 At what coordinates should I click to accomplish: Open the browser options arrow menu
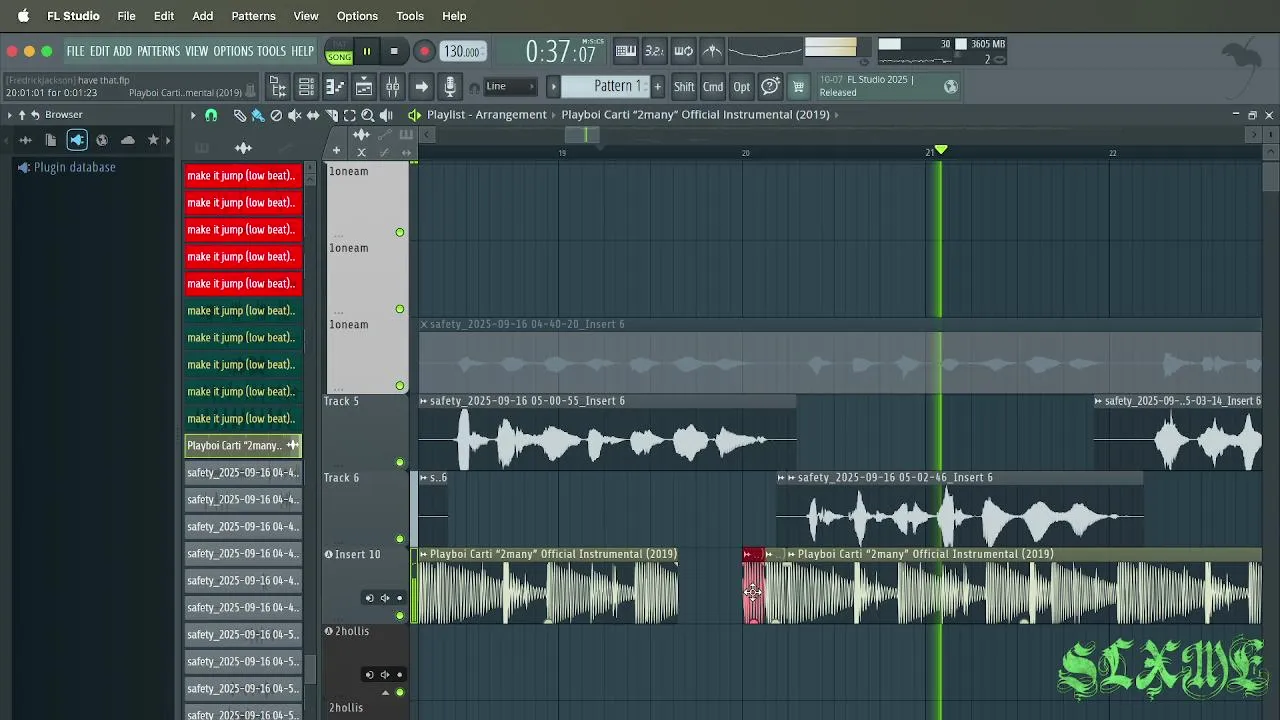click(10, 115)
